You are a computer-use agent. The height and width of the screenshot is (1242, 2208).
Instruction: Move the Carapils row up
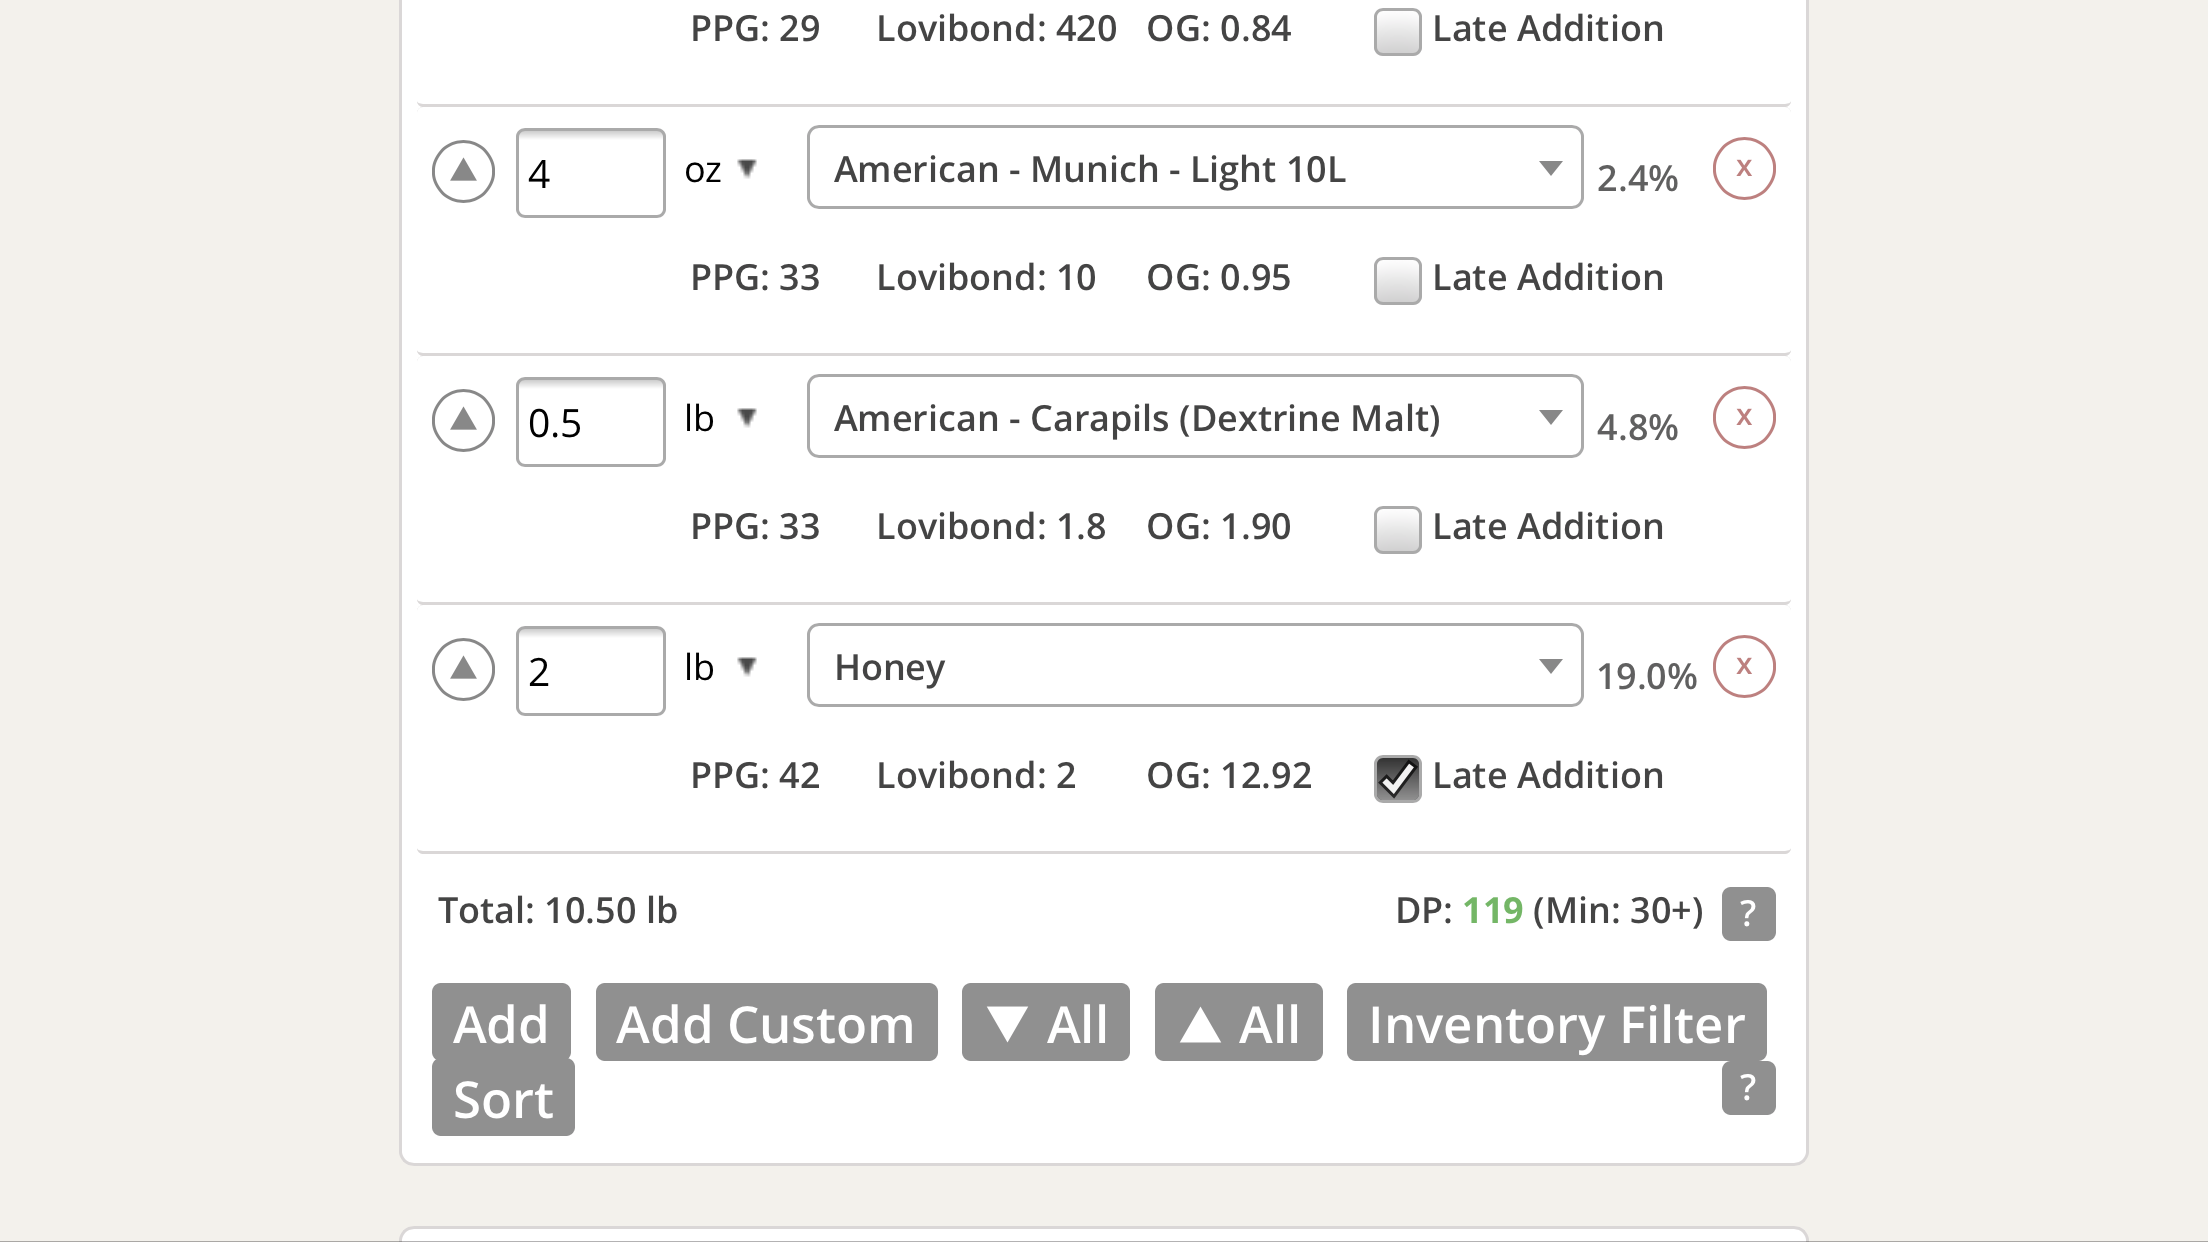pyautogui.click(x=463, y=420)
